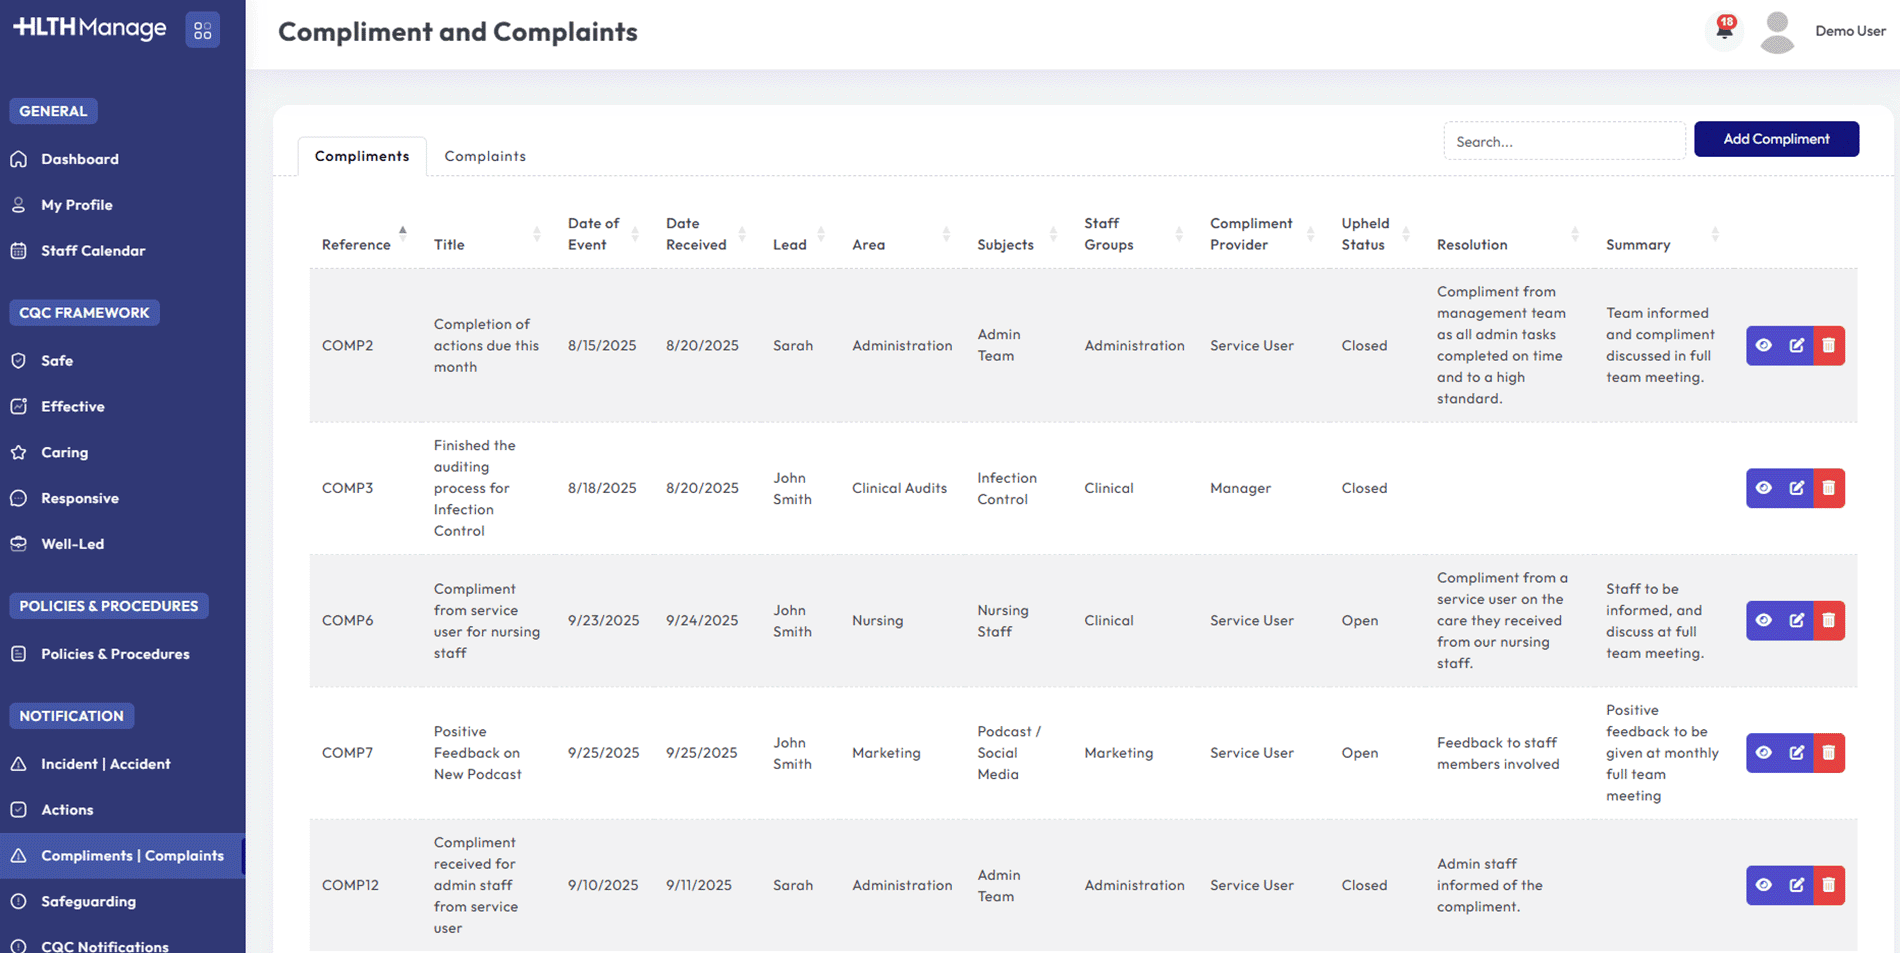Image resolution: width=1900 pixels, height=953 pixels.
Task: Show COMP12 record via eye icon
Action: (x=1763, y=885)
